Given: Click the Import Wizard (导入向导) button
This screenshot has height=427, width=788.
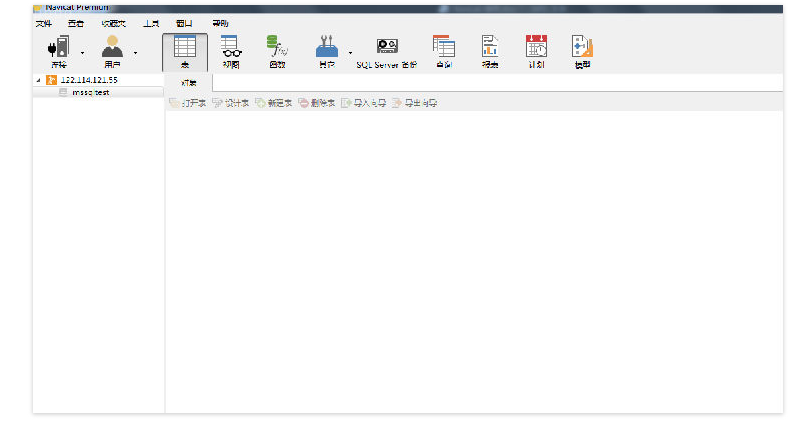Looking at the screenshot, I should (364, 103).
